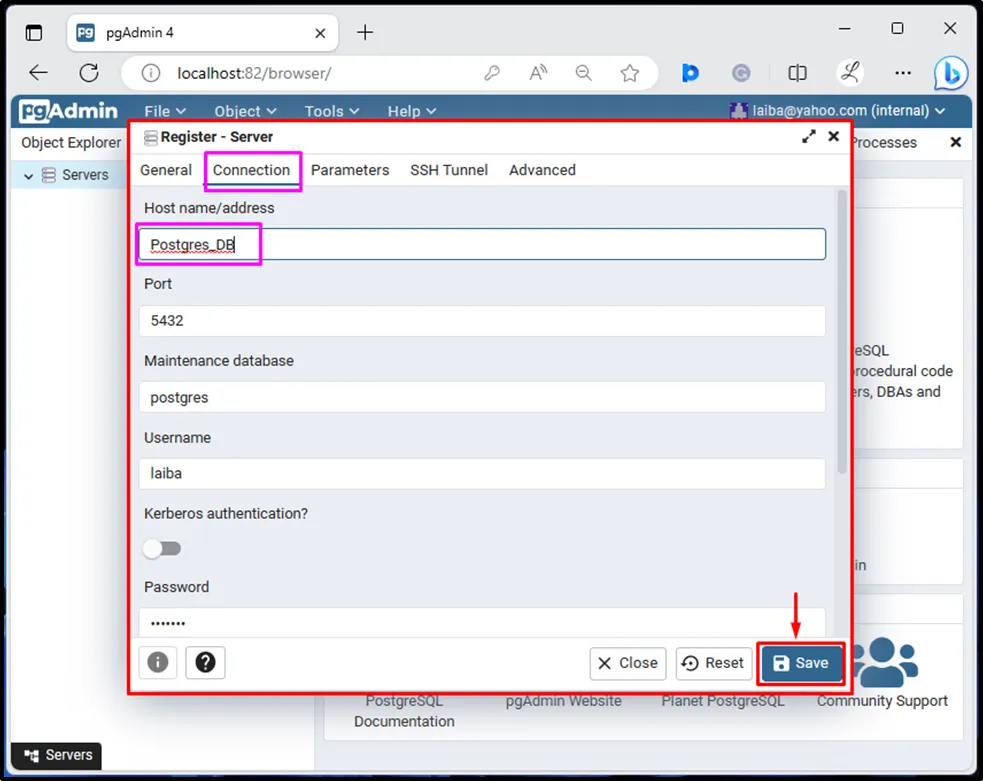Select the General tab
The image size is (983, 781).
166,170
